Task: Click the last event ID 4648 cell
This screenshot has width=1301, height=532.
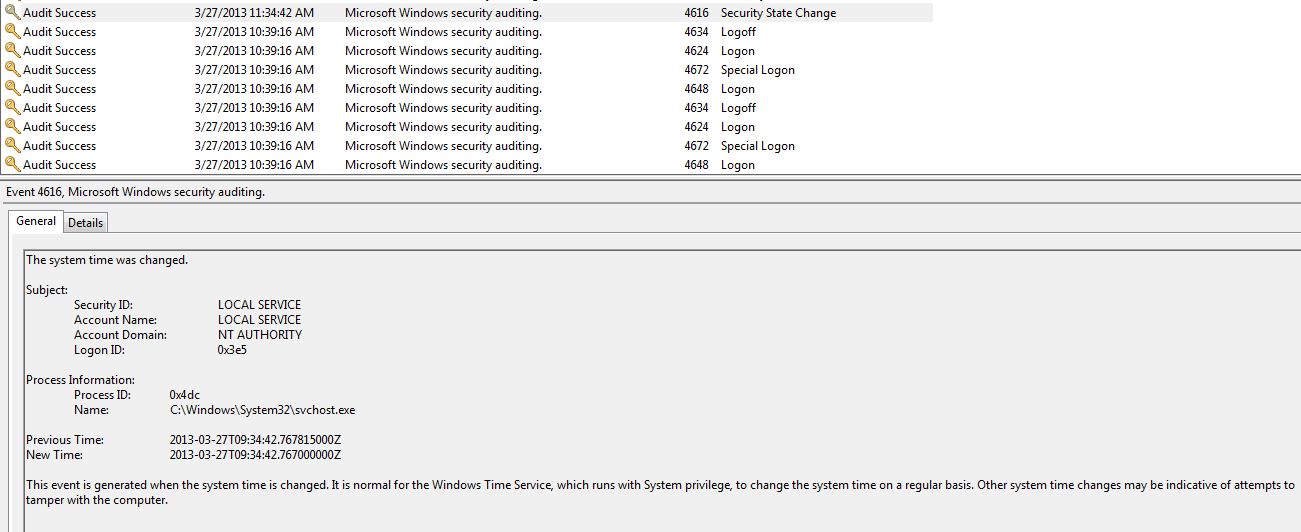Action: [696, 165]
